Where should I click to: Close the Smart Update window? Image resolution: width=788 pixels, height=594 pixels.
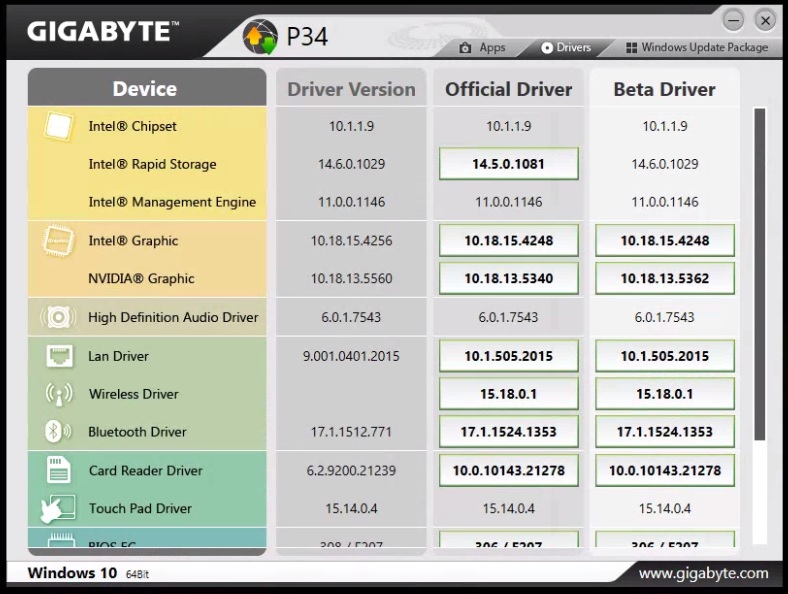765,21
